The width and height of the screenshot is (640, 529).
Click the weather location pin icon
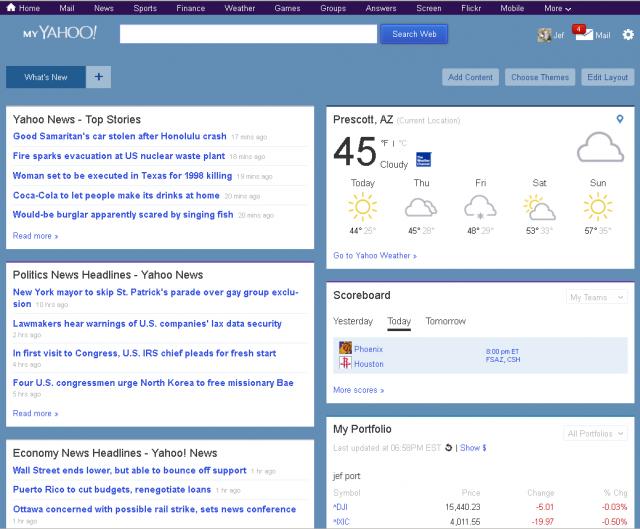(x=620, y=119)
